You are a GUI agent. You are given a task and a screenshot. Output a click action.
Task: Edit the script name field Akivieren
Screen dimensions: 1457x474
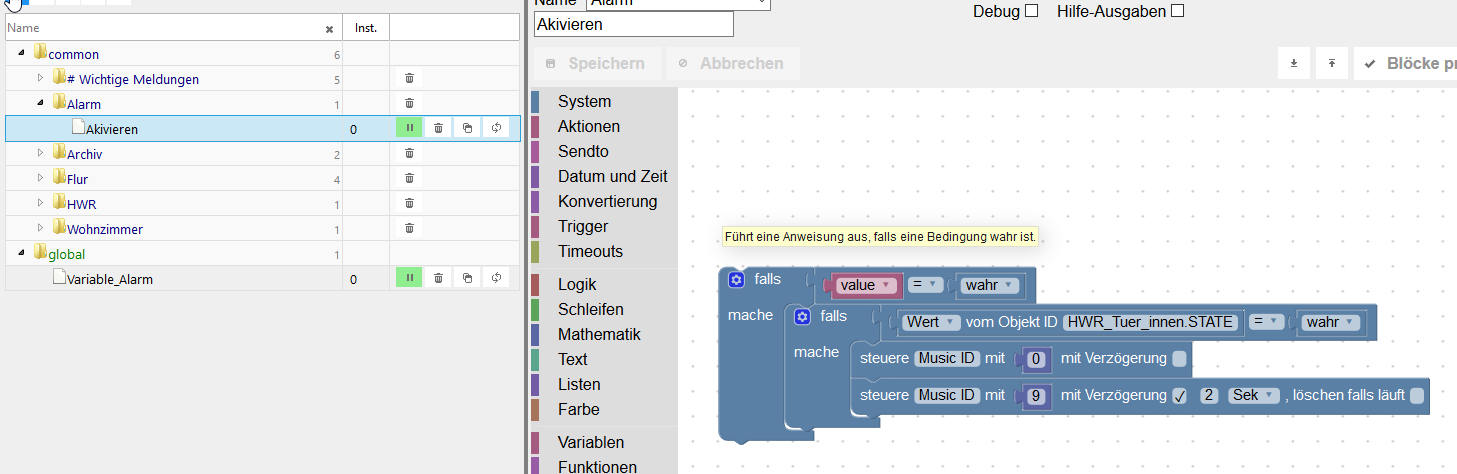634,23
